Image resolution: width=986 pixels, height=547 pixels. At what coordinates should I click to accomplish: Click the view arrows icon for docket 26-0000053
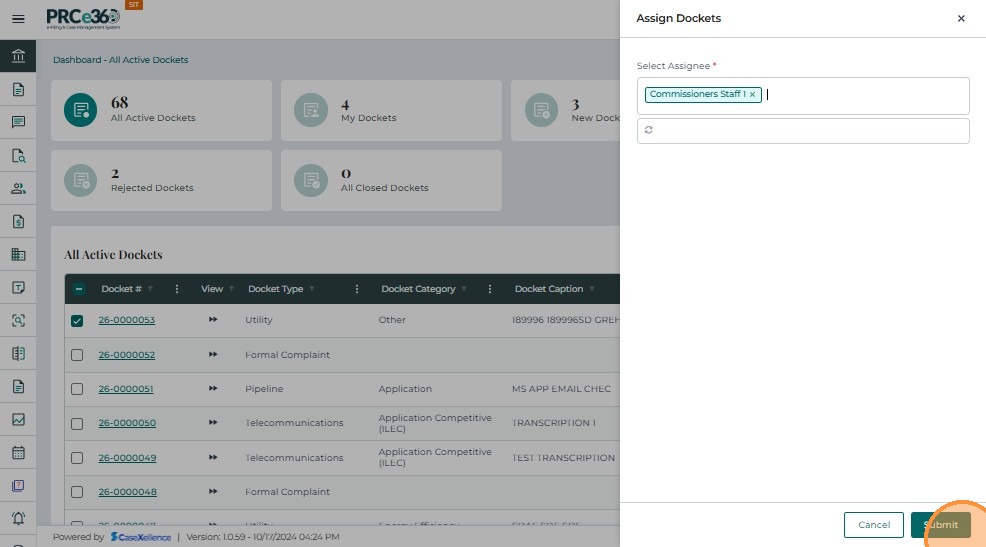212,320
